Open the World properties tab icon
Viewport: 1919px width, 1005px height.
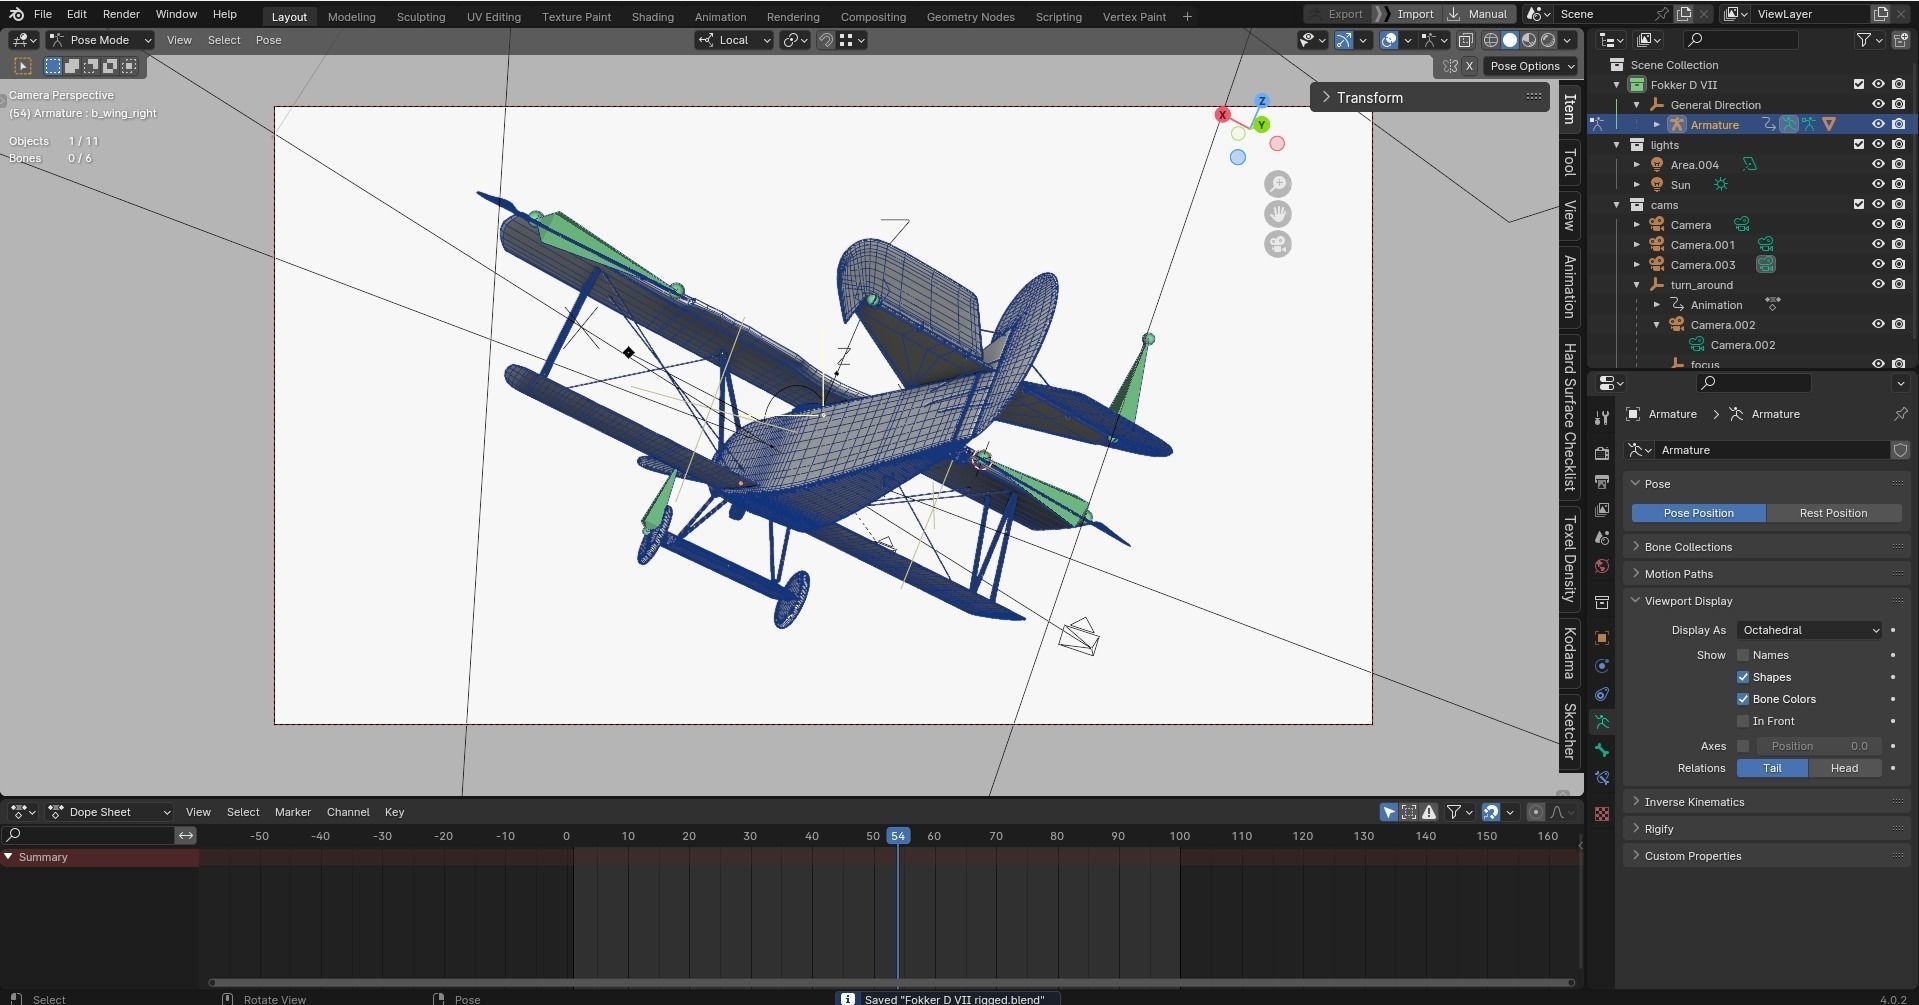pyautogui.click(x=1602, y=566)
